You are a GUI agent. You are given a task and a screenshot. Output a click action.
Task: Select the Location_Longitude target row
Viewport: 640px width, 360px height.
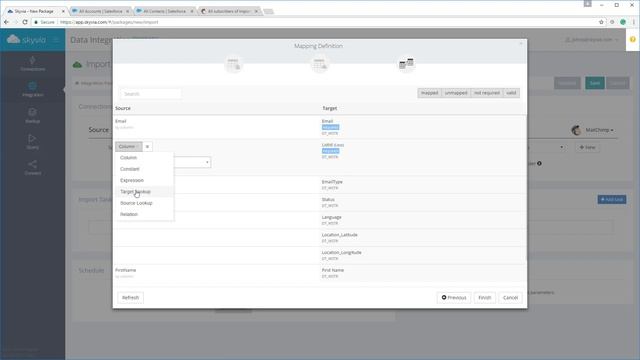tap(423, 255)
